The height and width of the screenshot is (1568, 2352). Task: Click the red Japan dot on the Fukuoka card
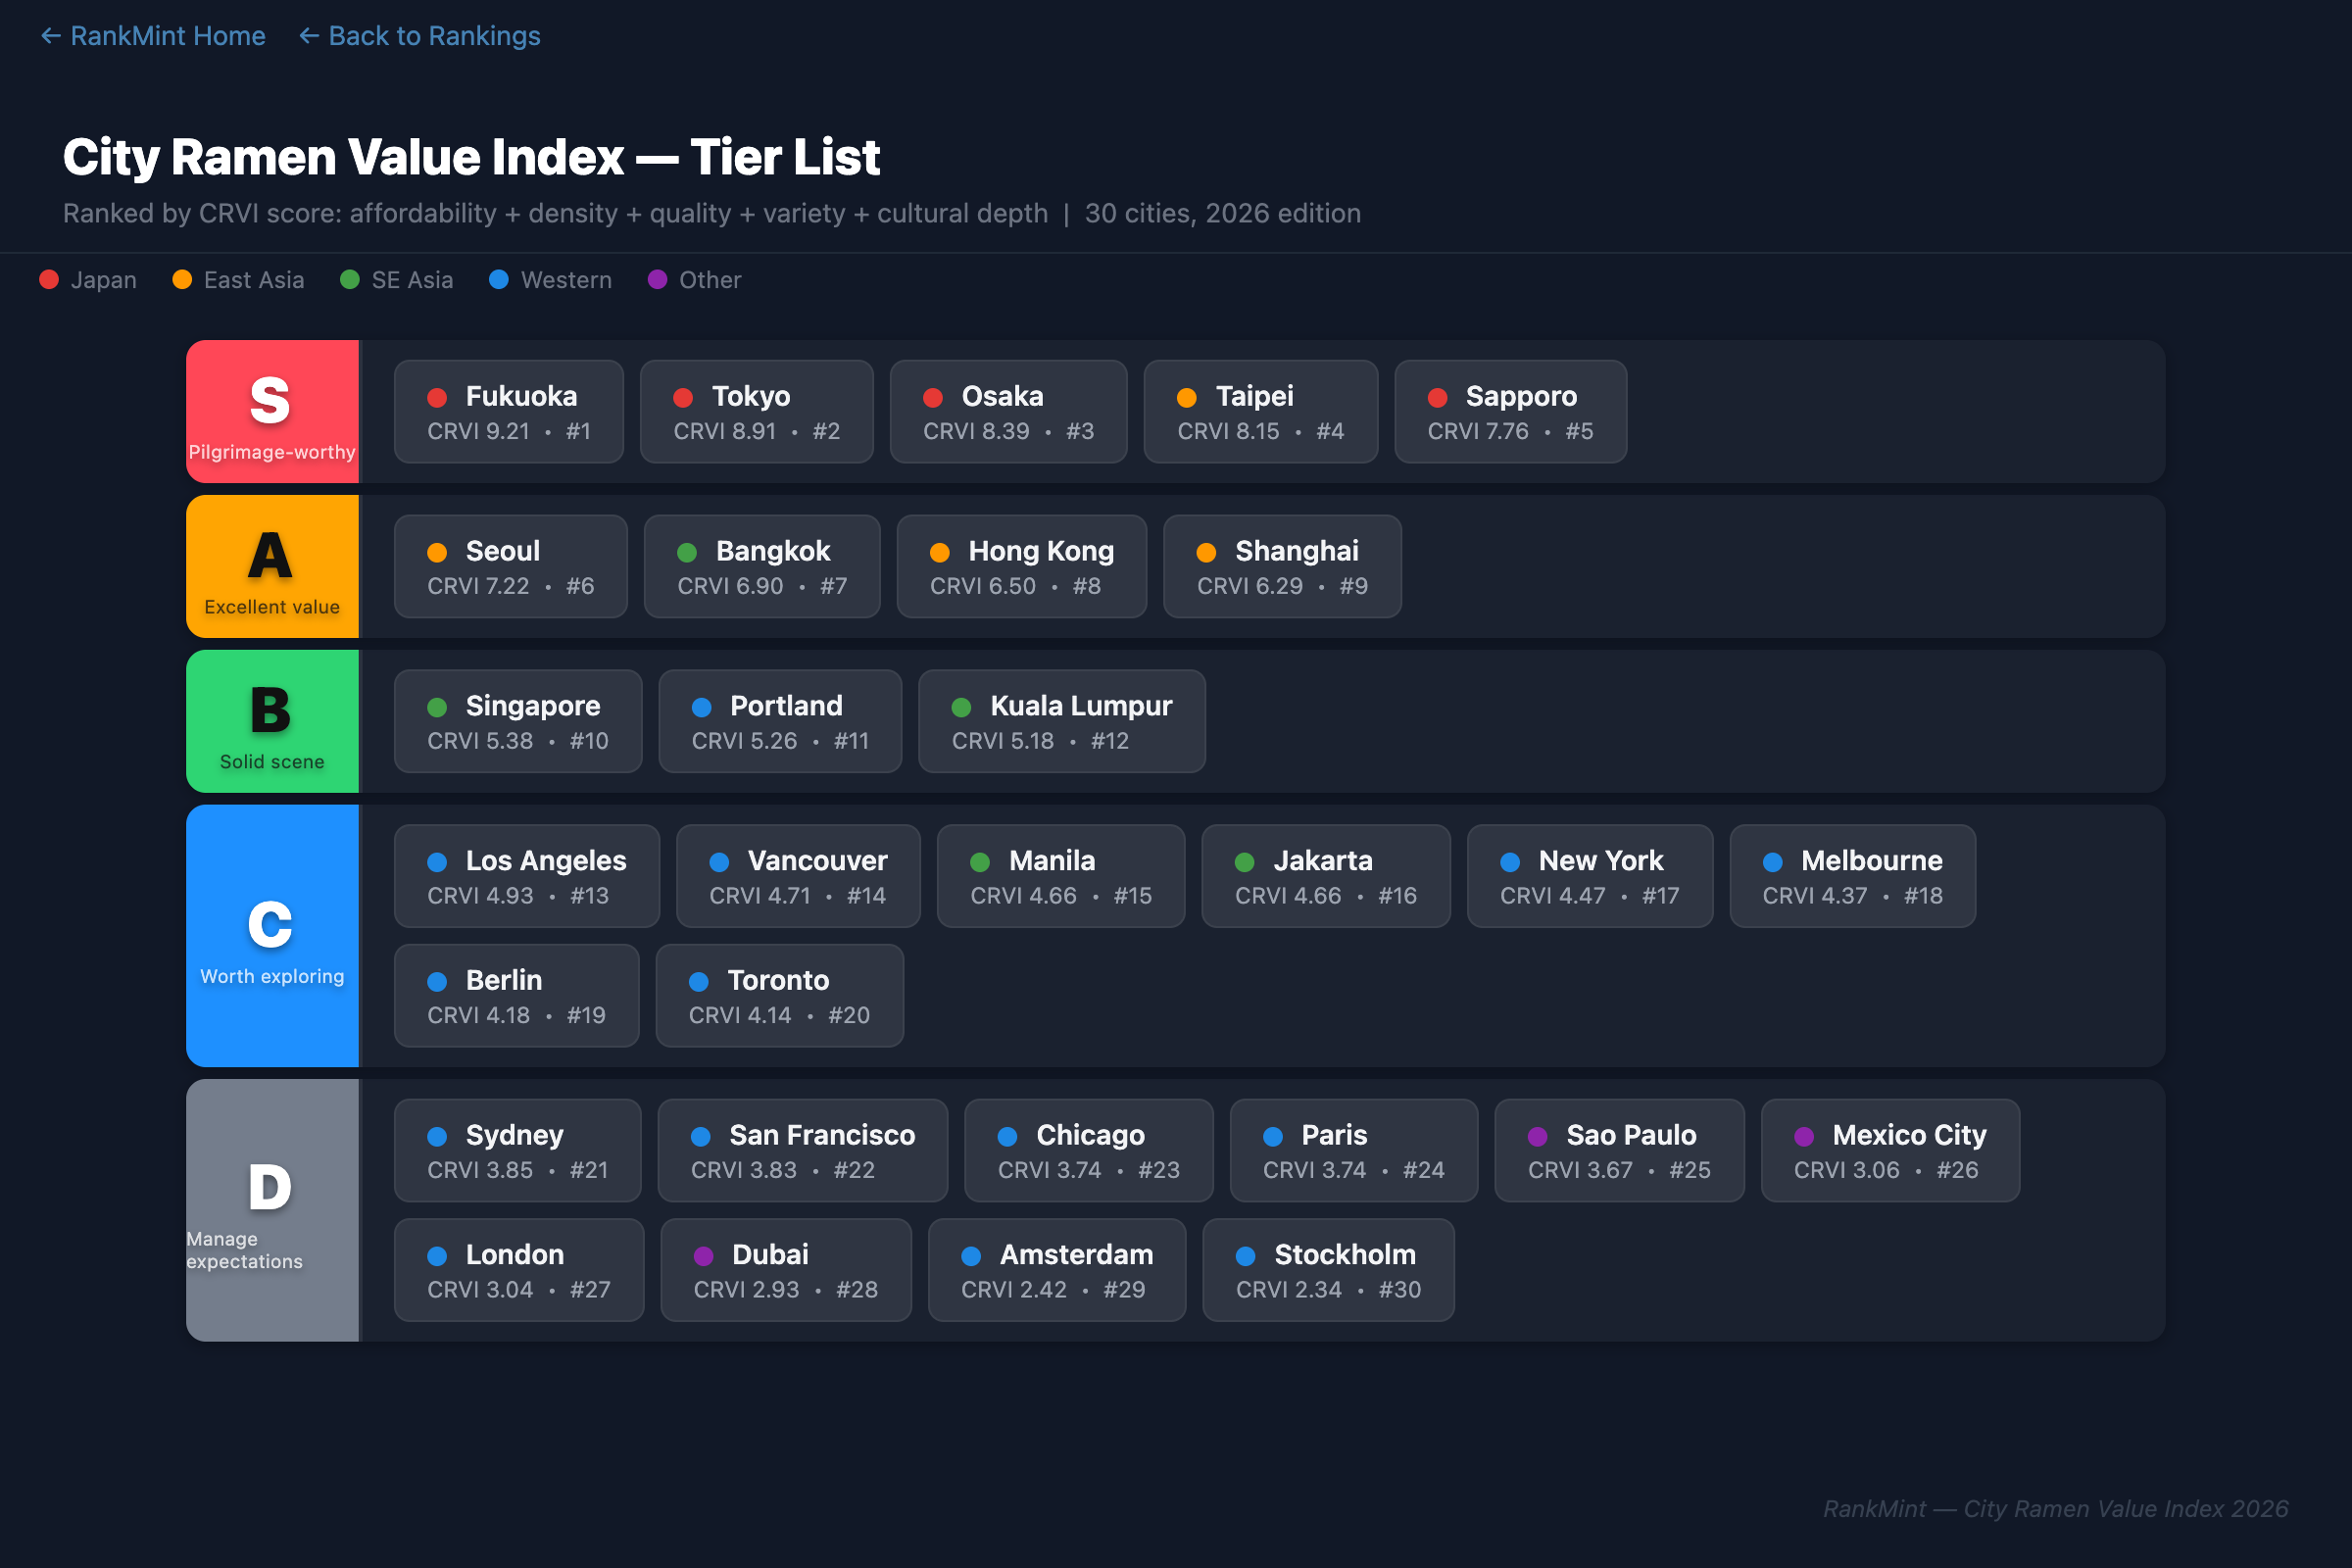tap(437, 397)
